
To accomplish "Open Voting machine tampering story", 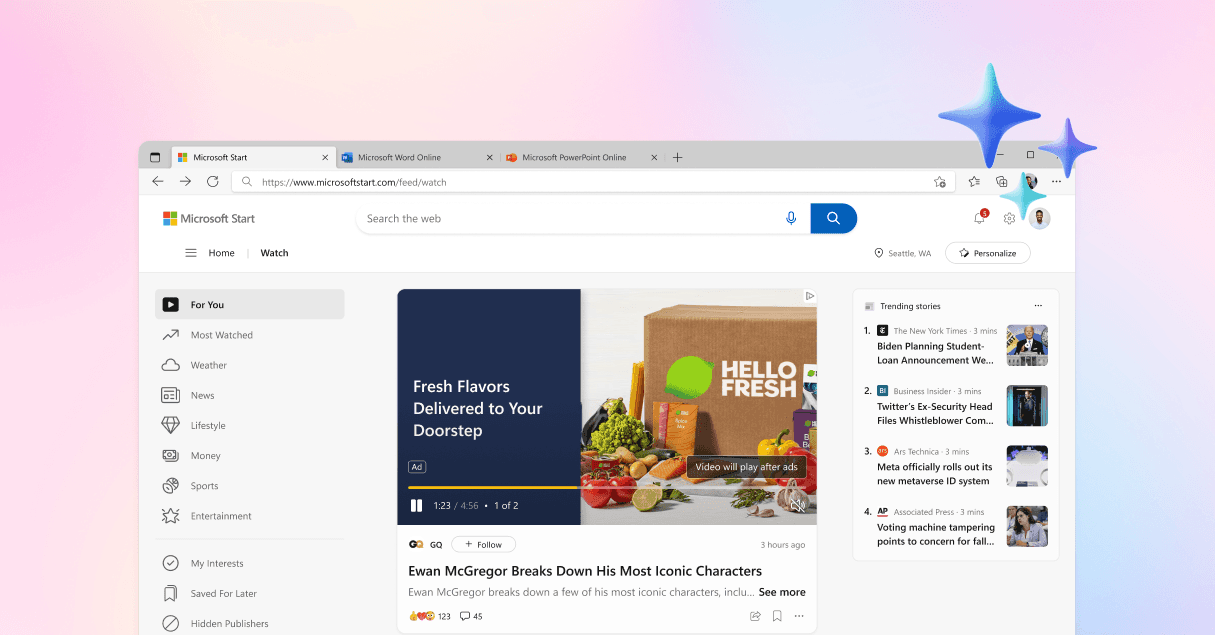I will pos(936,534).
